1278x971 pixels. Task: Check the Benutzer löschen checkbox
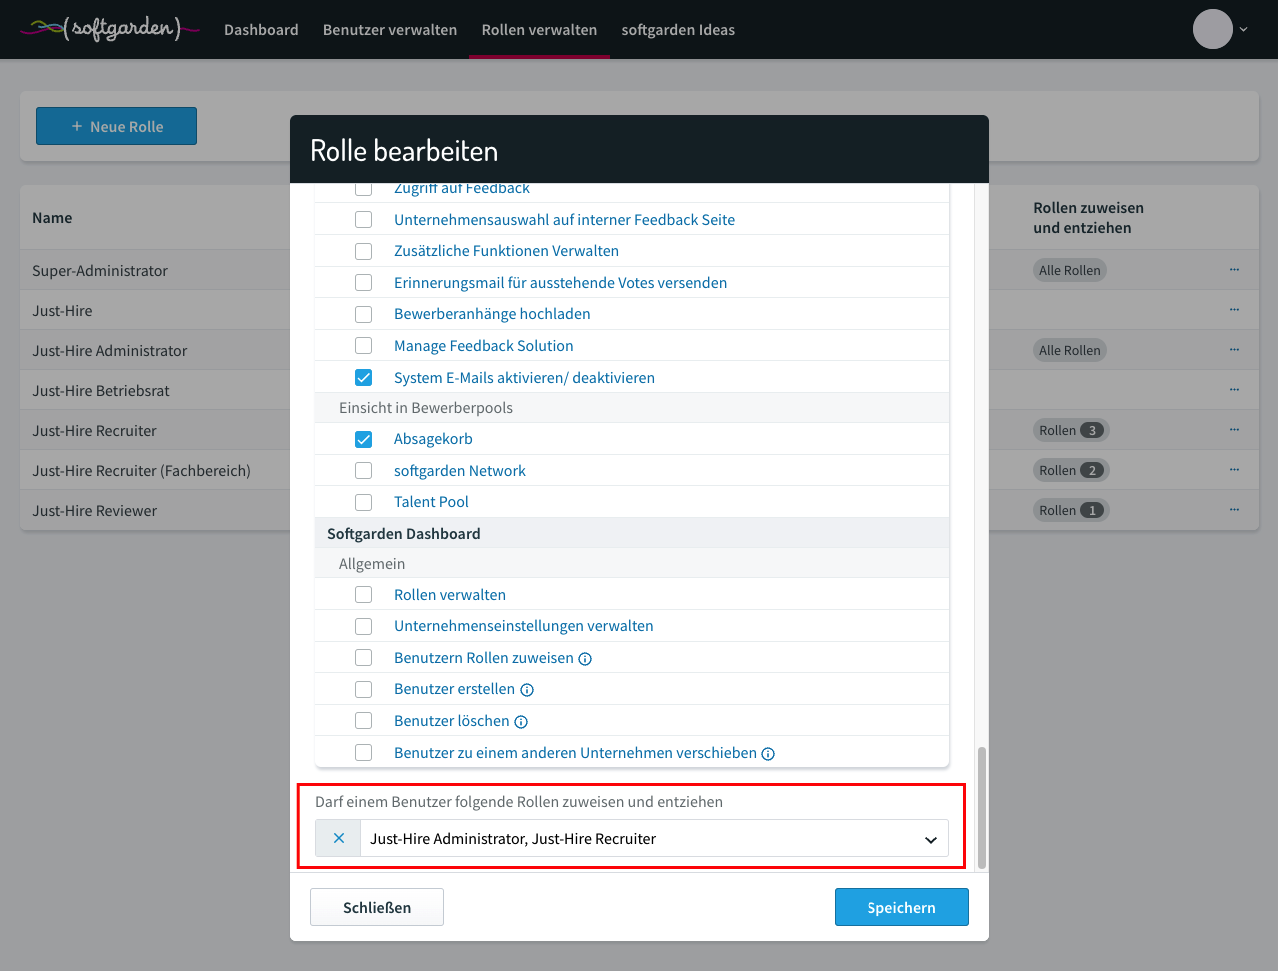coord(364,721)
